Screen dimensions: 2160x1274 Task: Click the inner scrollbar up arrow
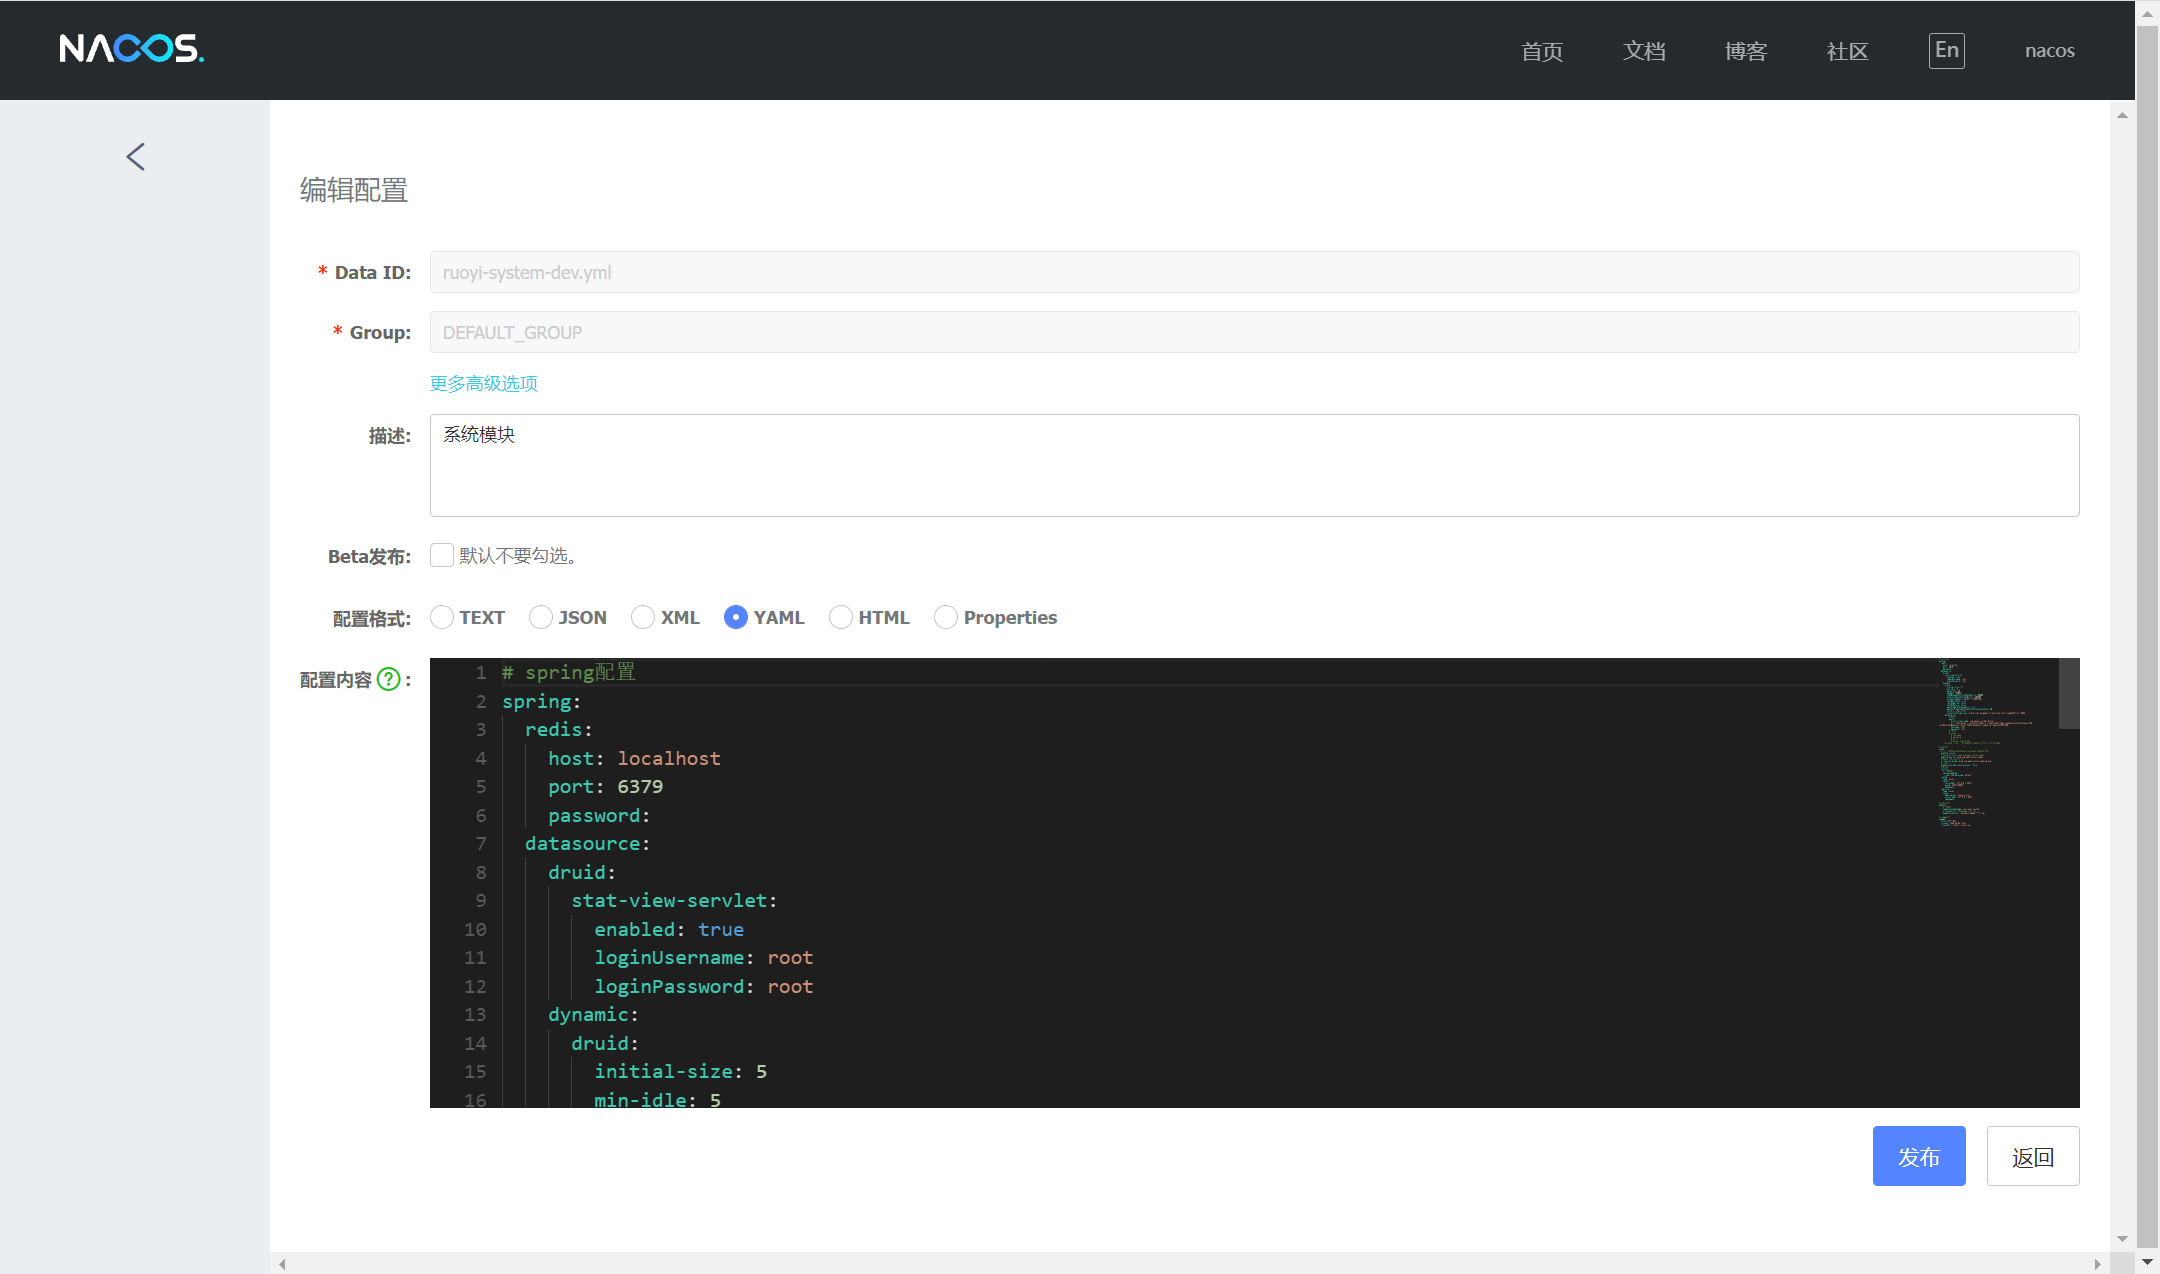(x=2122, y=116)
